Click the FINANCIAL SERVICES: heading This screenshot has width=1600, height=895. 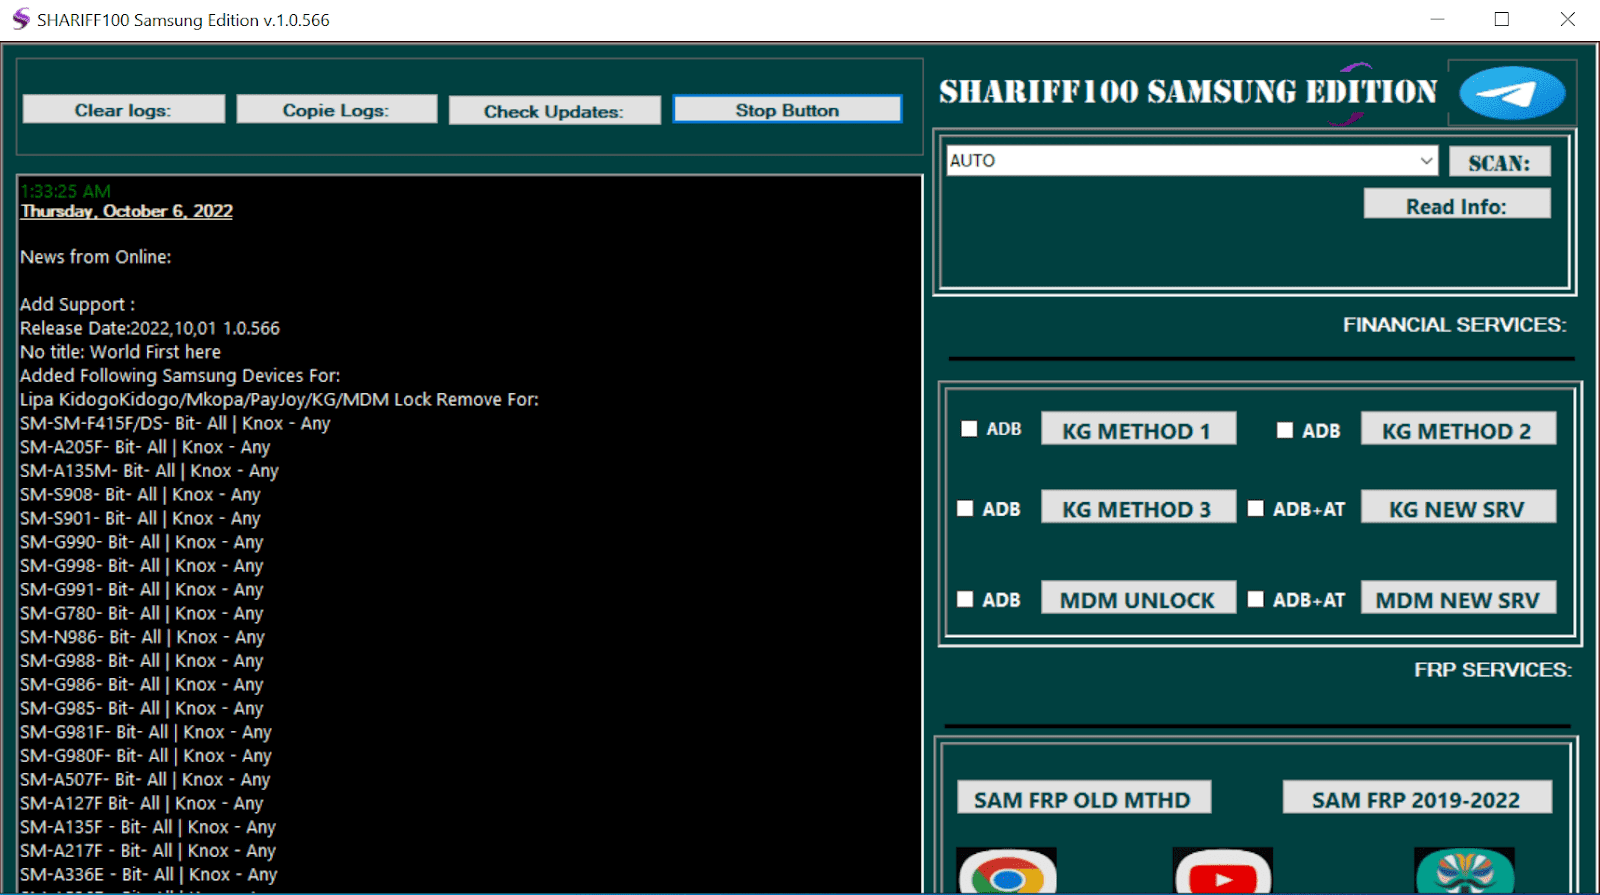(1455, 325)
